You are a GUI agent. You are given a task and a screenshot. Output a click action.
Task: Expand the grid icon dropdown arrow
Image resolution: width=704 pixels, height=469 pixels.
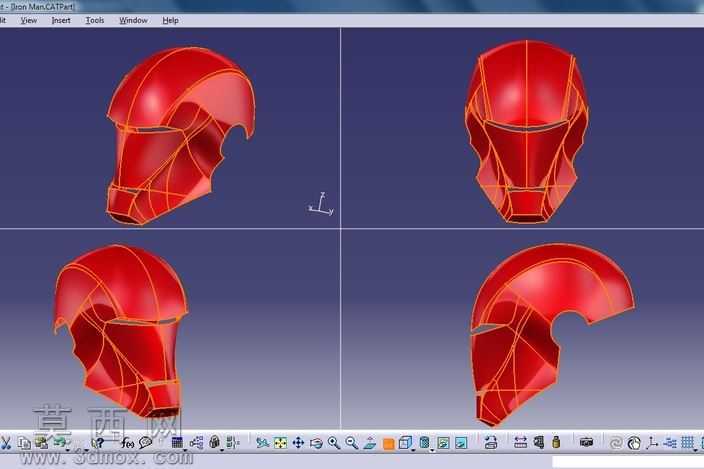click(695, 450)
